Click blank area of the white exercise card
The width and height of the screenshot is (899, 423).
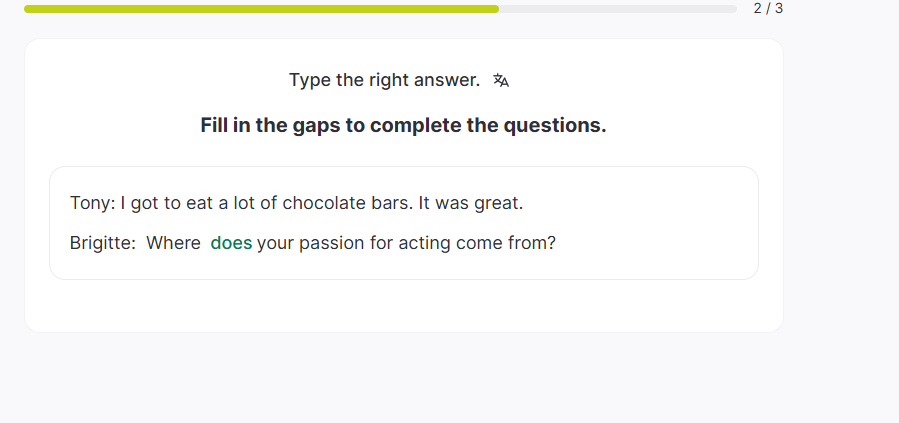point(400,306)
